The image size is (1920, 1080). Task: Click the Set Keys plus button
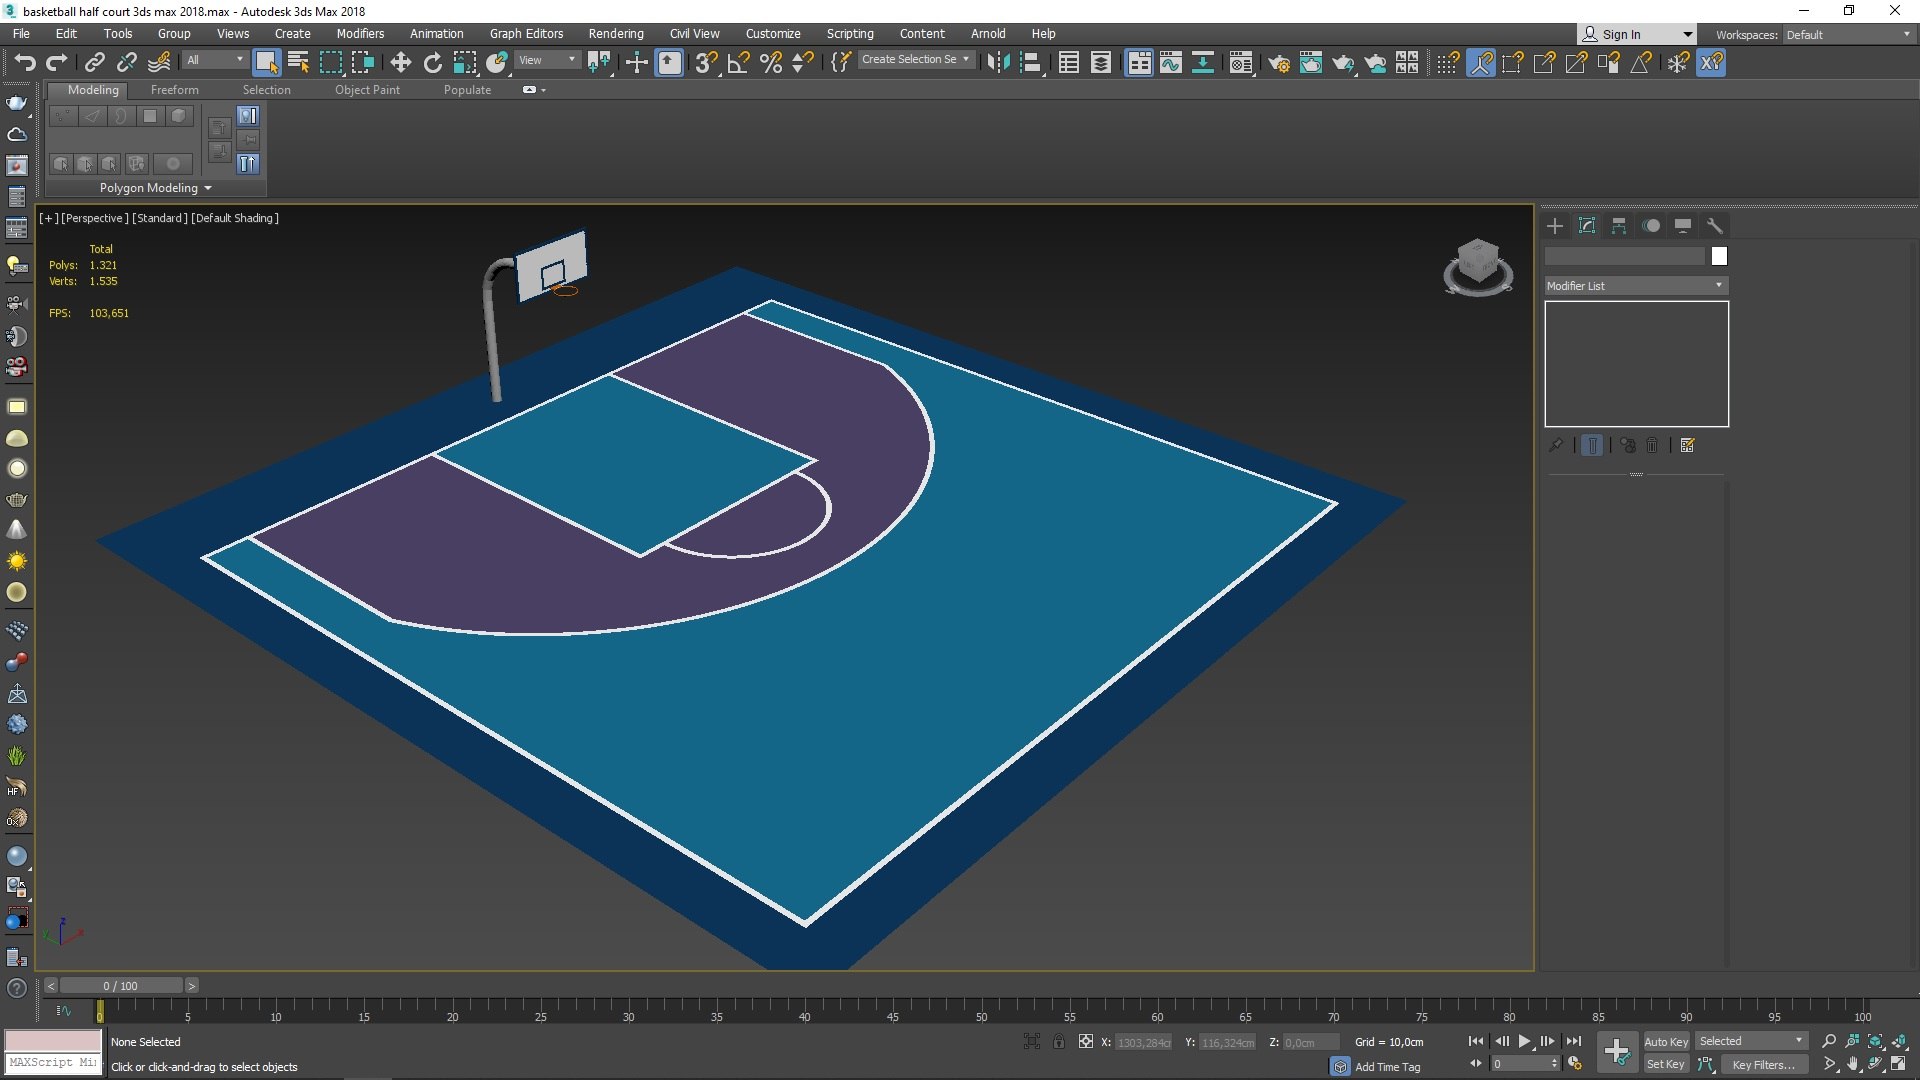[x=1616, y=1052]
